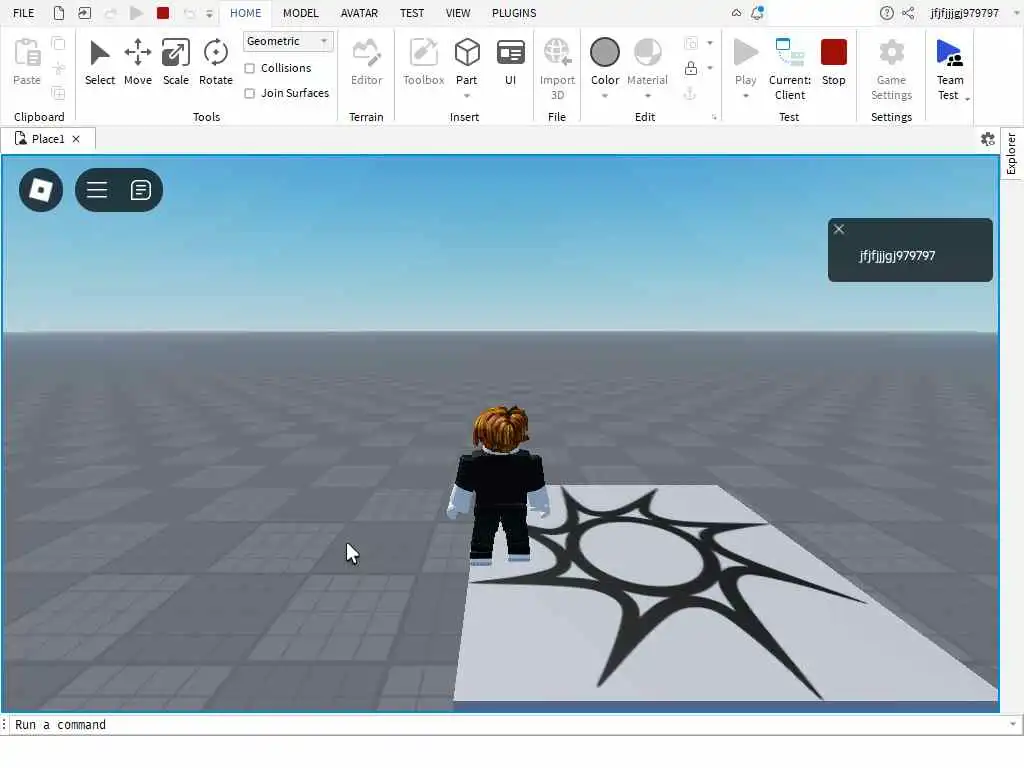Open the UI insert tool

coord(511,62)
